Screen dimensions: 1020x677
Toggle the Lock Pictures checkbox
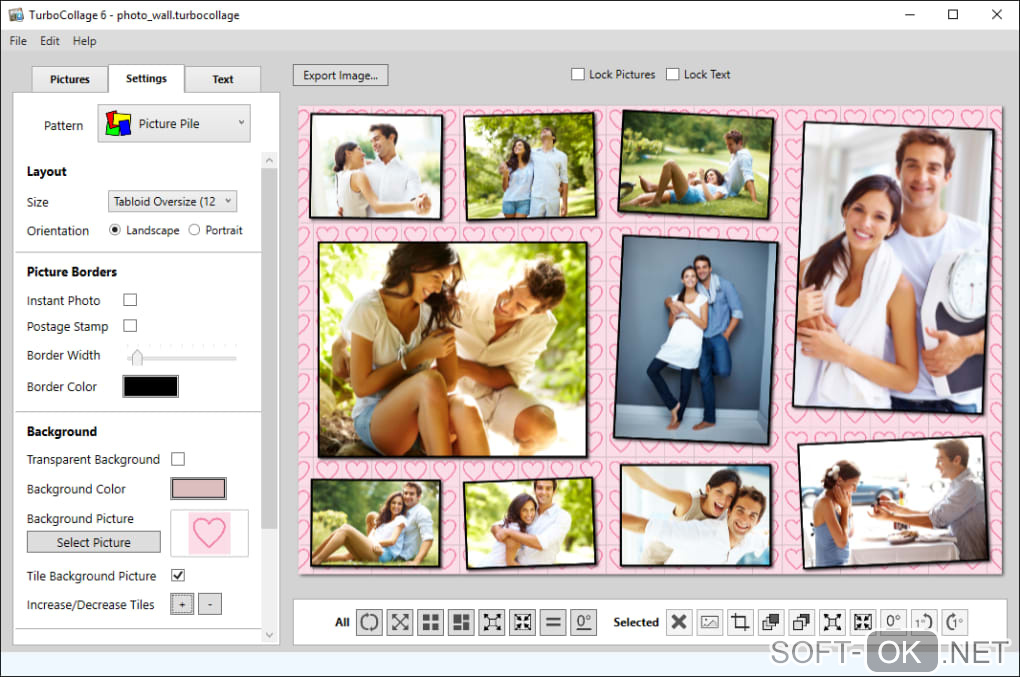click(x=578, y=74)
